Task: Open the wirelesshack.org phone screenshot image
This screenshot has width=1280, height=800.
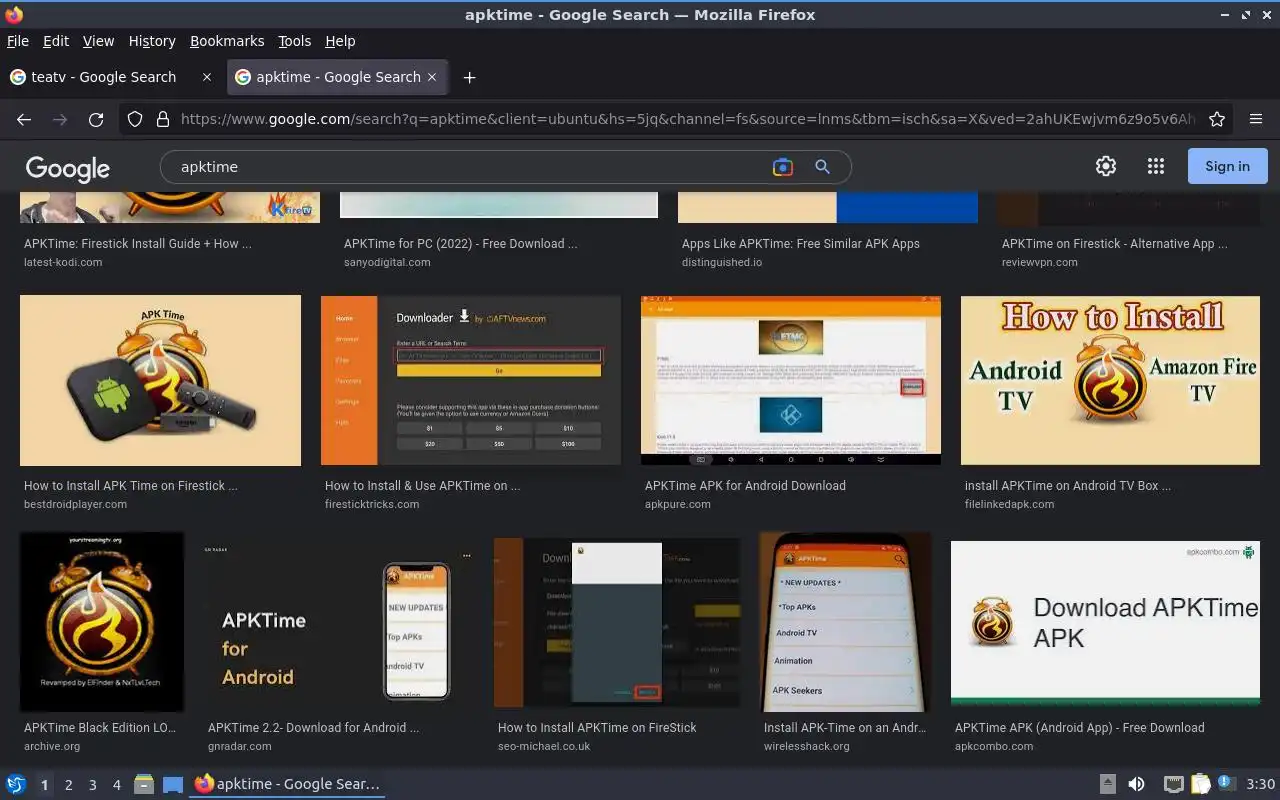Action: (845, 621)
